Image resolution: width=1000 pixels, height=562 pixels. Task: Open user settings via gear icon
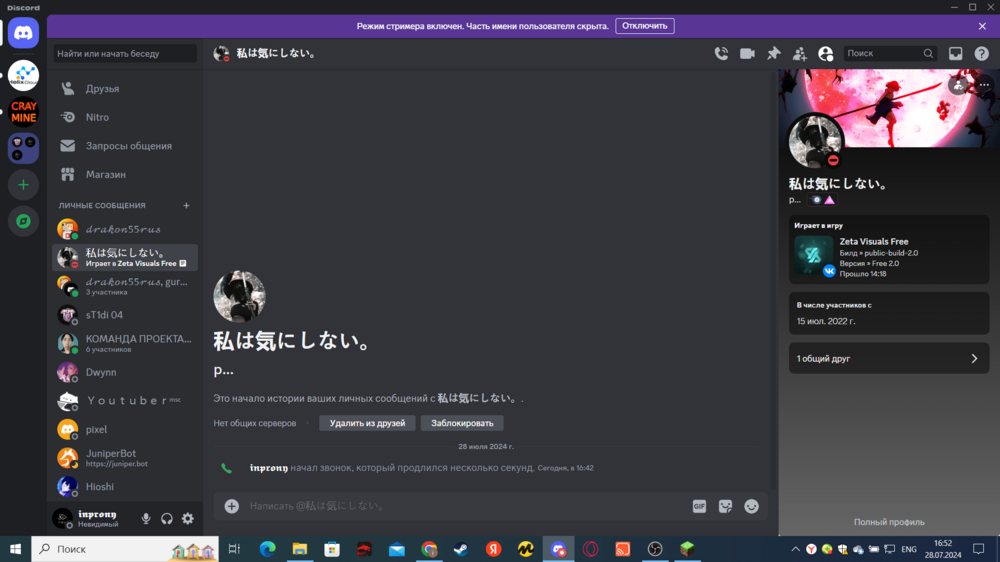click(188, 519)
